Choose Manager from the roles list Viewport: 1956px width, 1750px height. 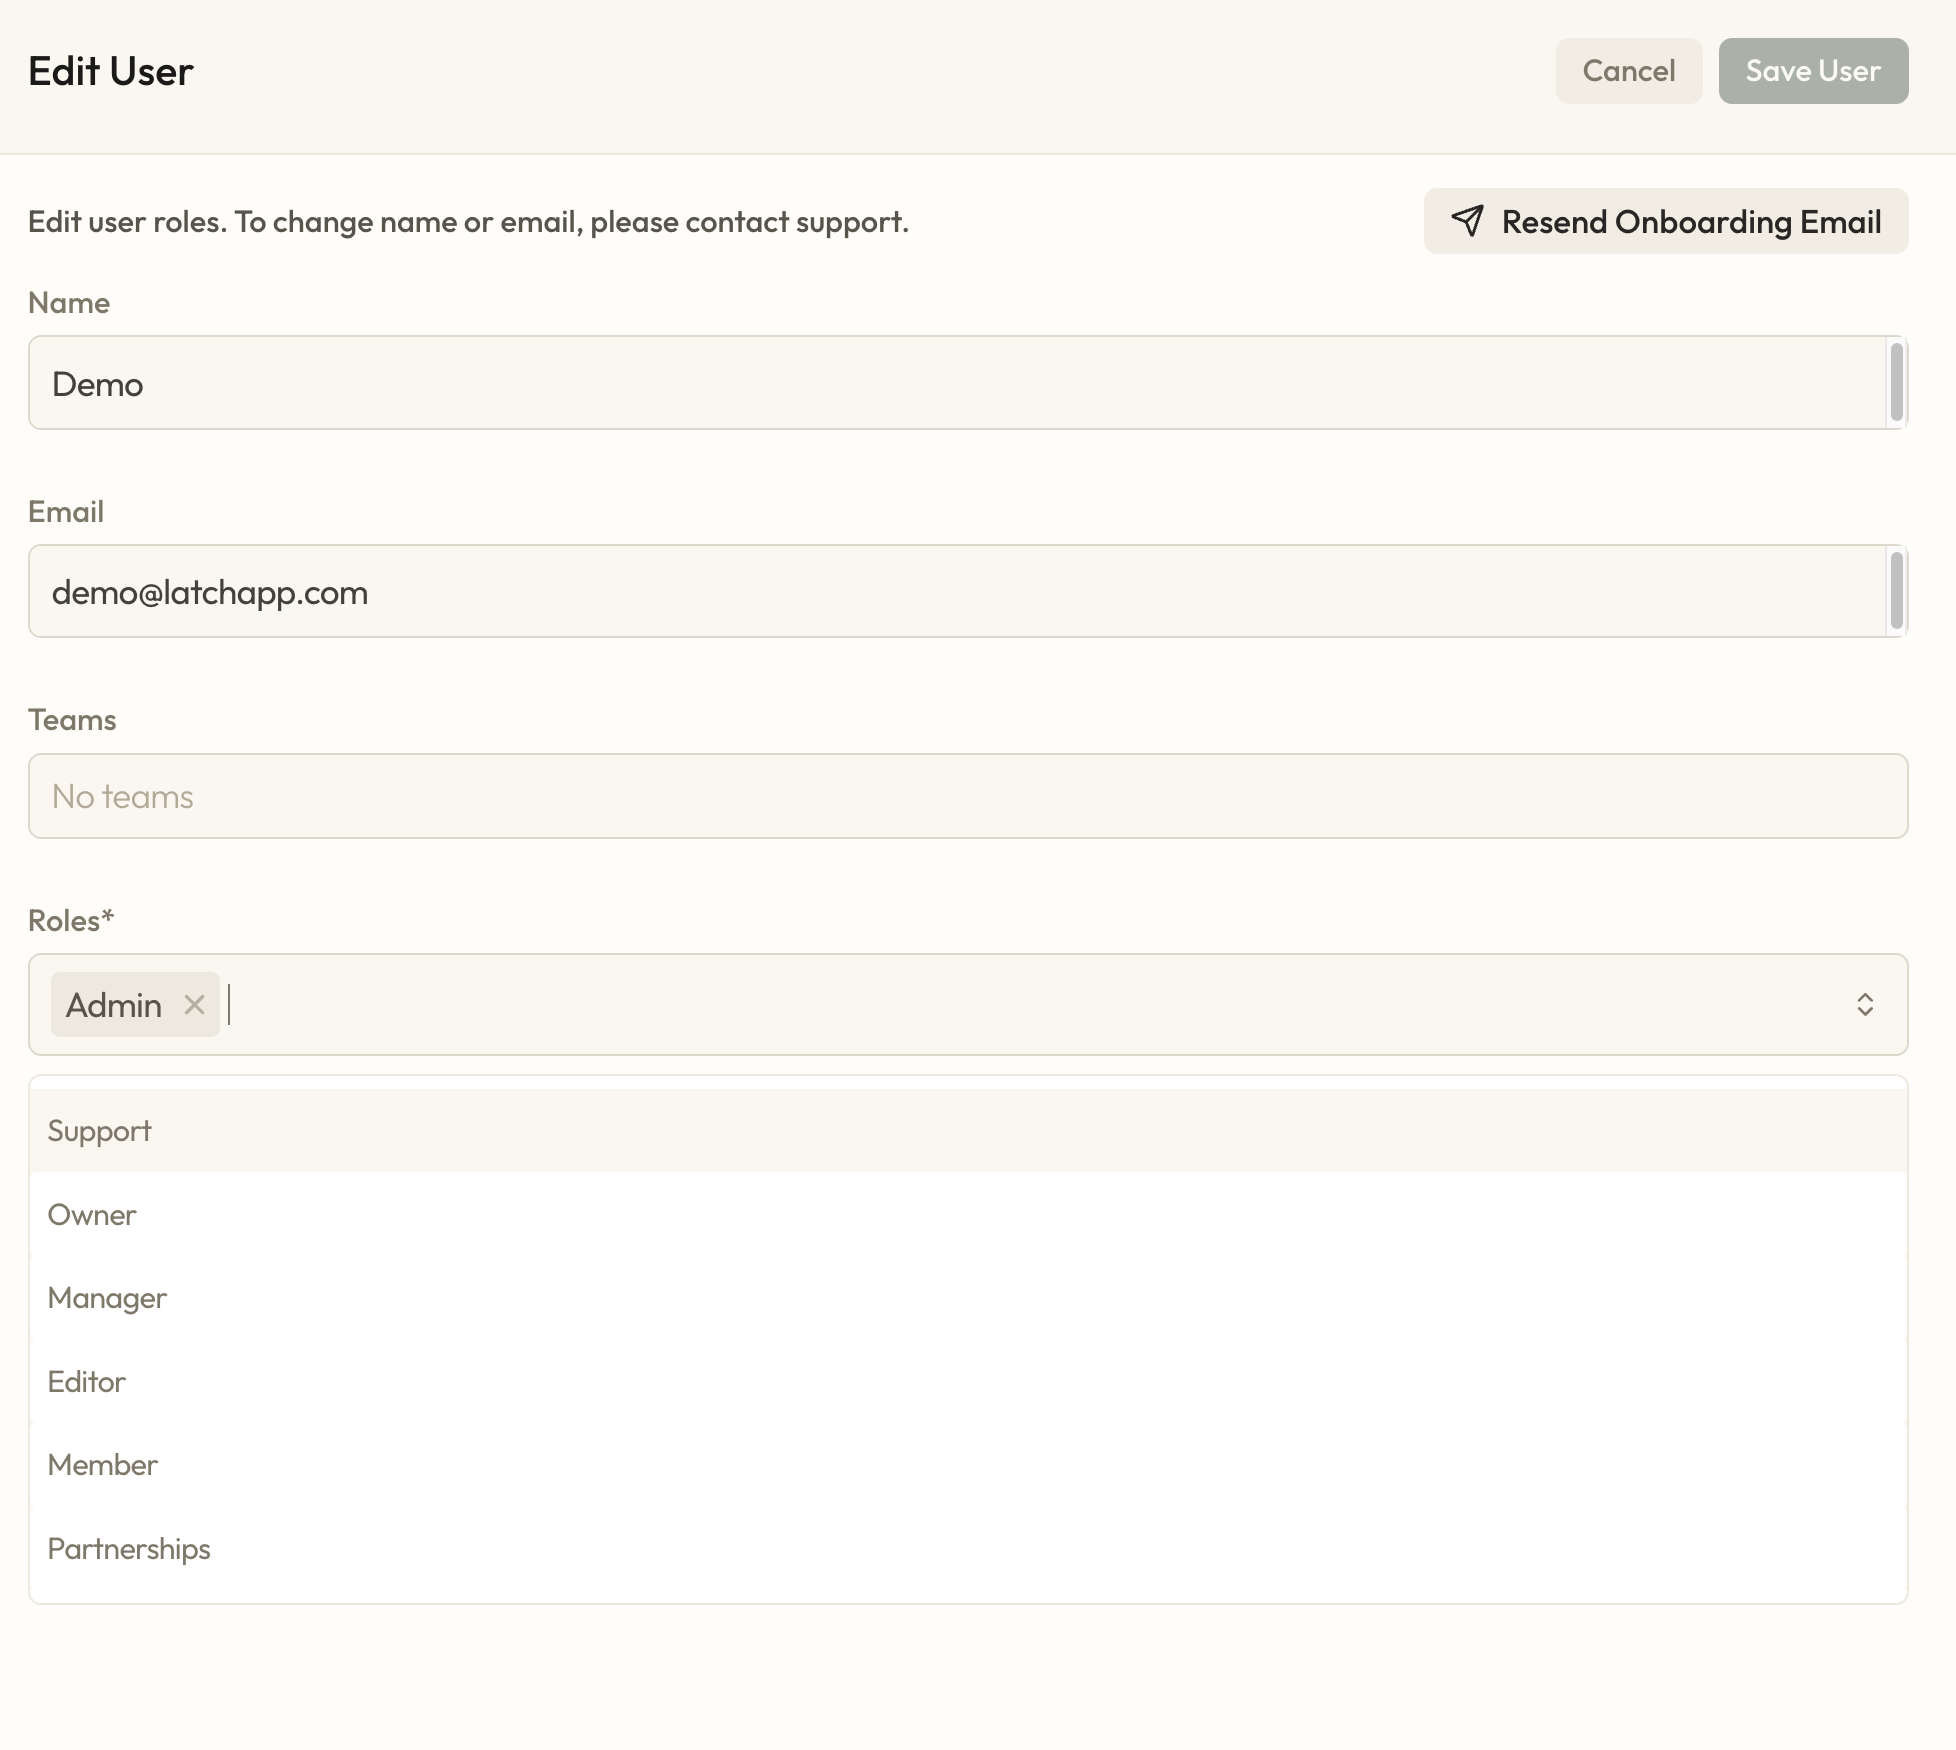click(x=107, y=1297)
